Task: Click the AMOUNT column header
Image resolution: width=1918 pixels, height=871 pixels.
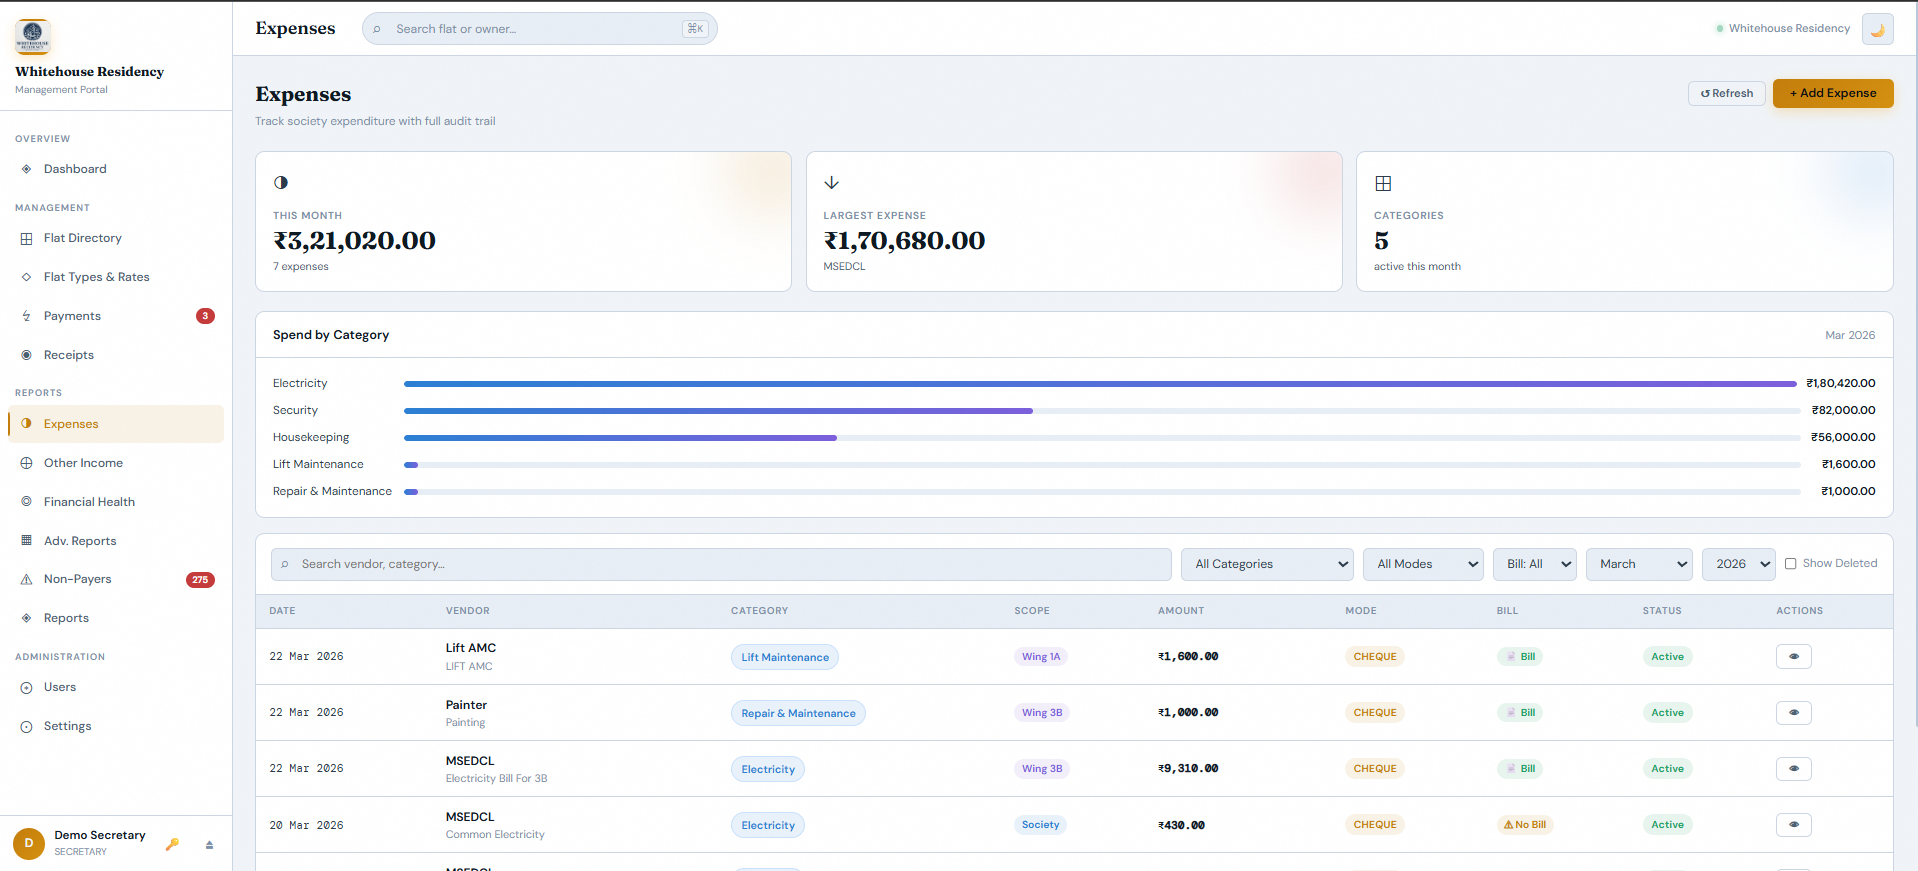Action: pos(1181,611)
